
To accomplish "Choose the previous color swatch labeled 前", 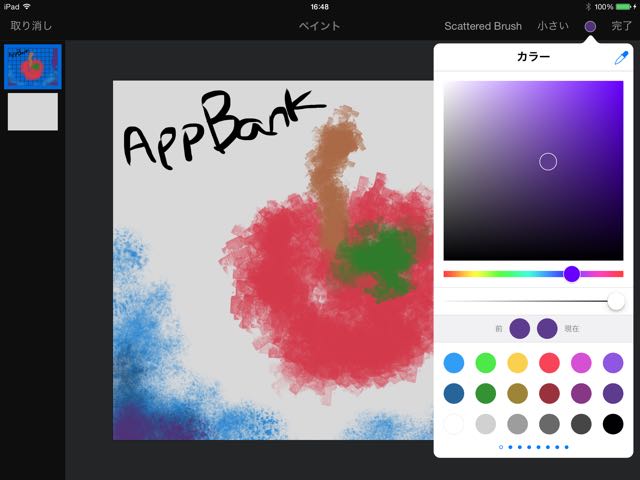I will [520, 329].
